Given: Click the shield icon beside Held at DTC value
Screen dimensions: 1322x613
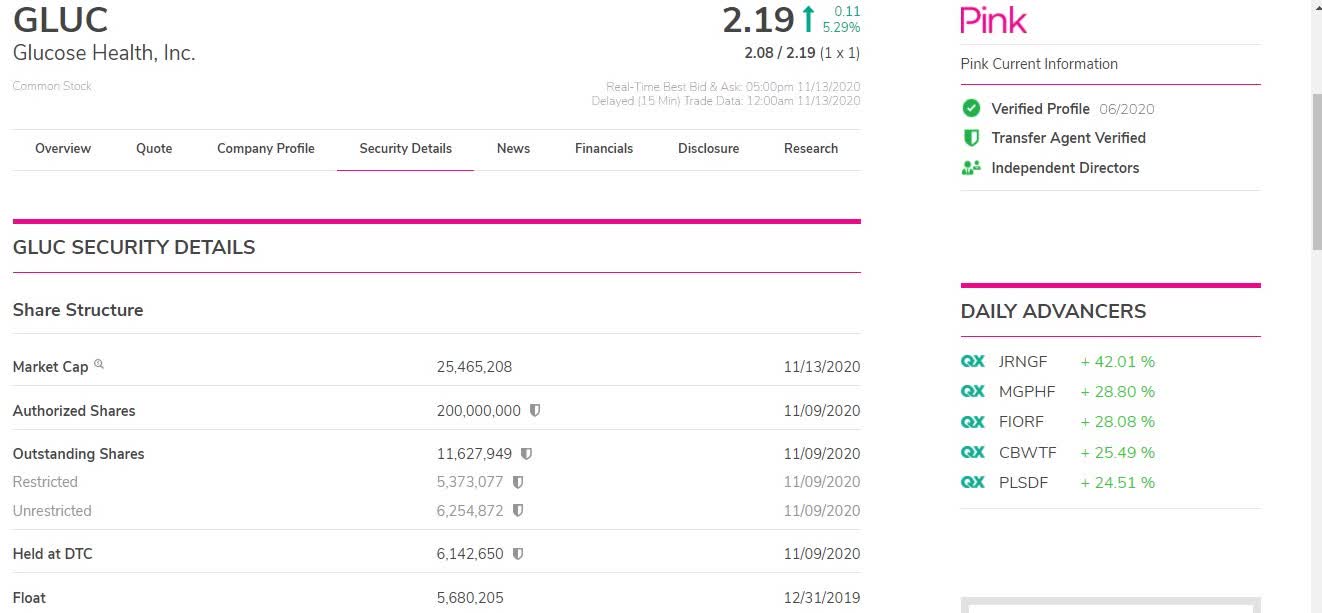Looking at the screenshot, I should (x=518, y=554).
